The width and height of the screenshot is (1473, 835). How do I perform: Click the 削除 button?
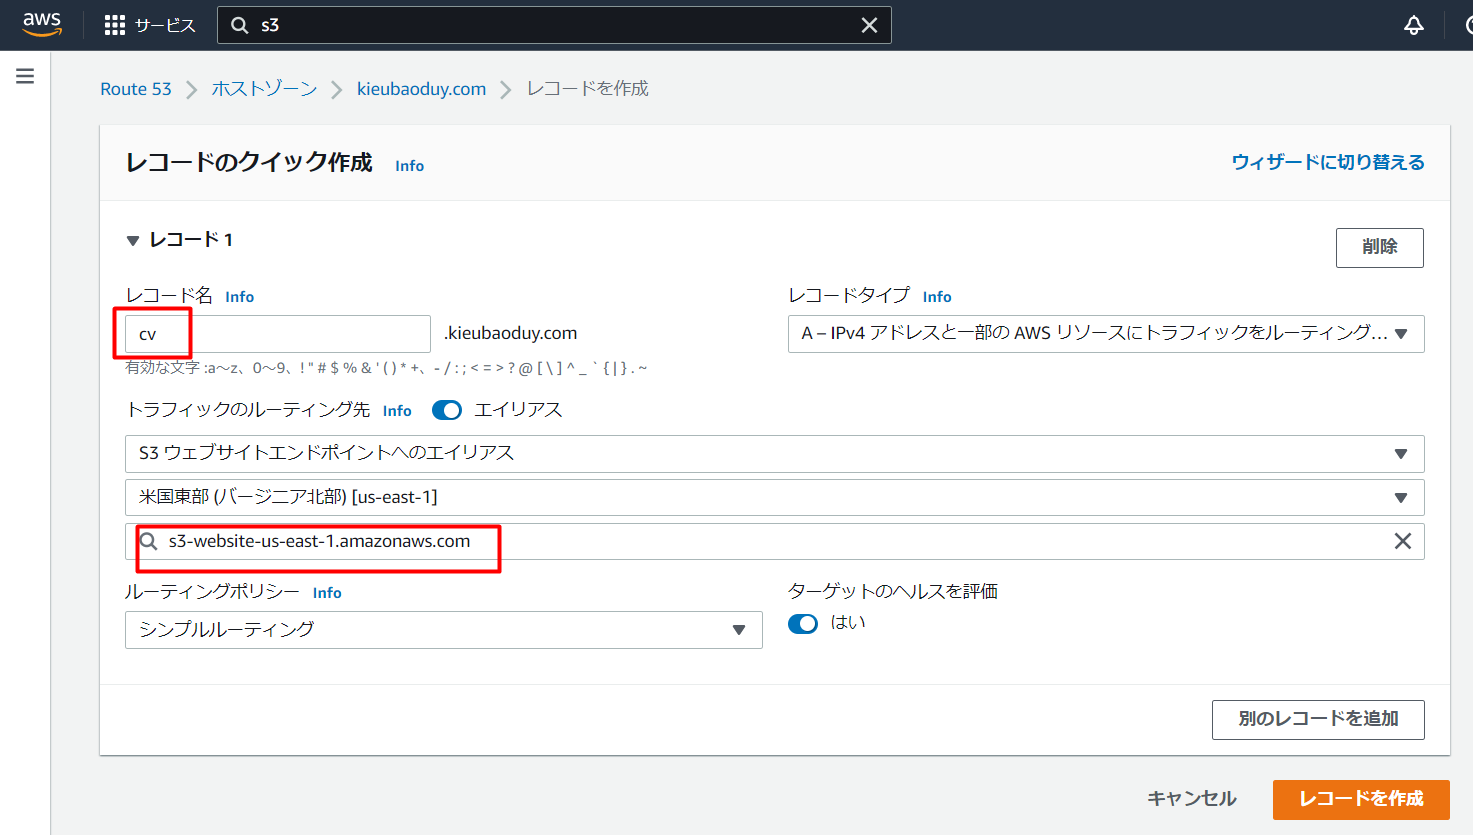click(x=1379, y=247)
